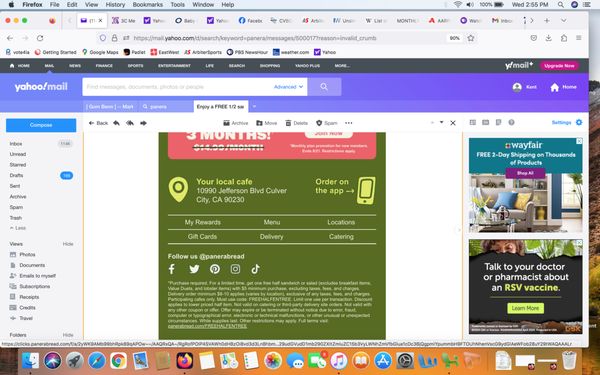600x375 pixels.
Task: Click the reply arrow icon
Action: 116,123
